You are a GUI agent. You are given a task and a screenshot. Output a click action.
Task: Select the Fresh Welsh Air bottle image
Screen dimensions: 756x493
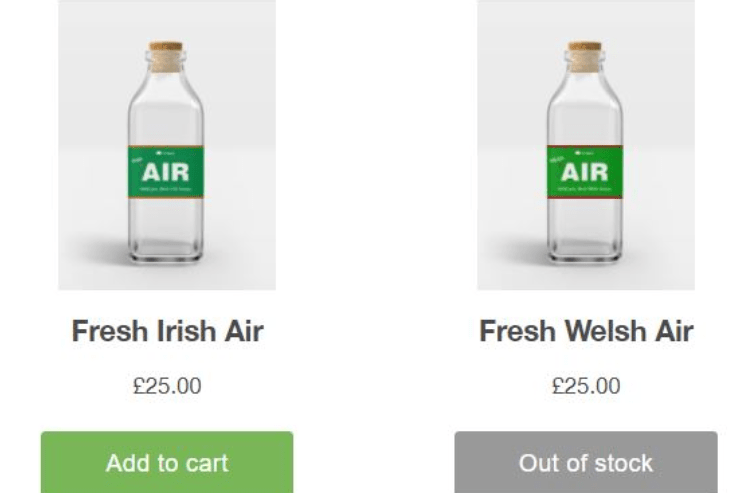point(586,145)
